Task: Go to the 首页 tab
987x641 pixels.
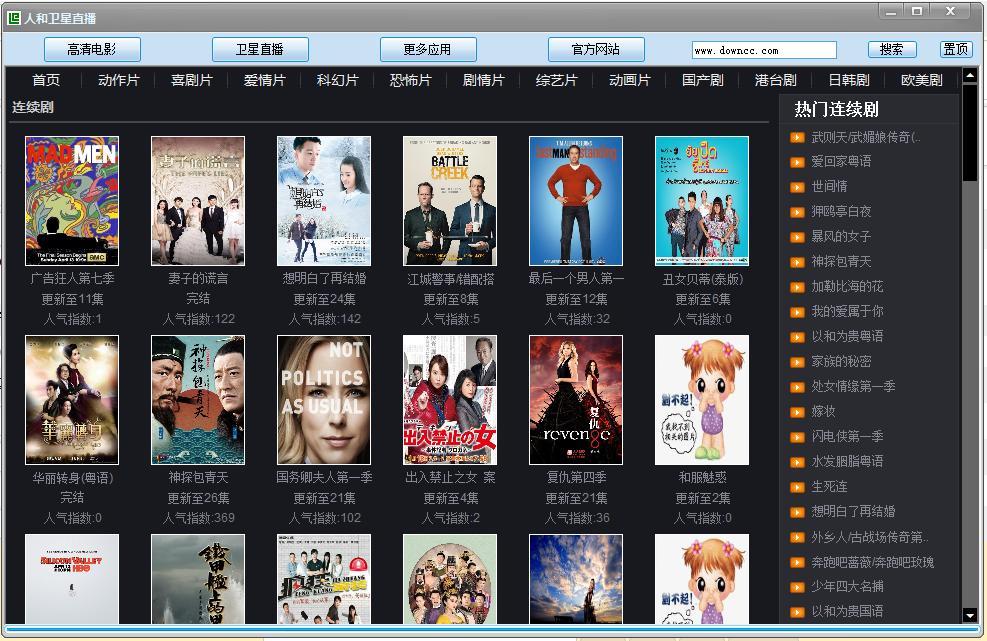Action: [46, 80]
